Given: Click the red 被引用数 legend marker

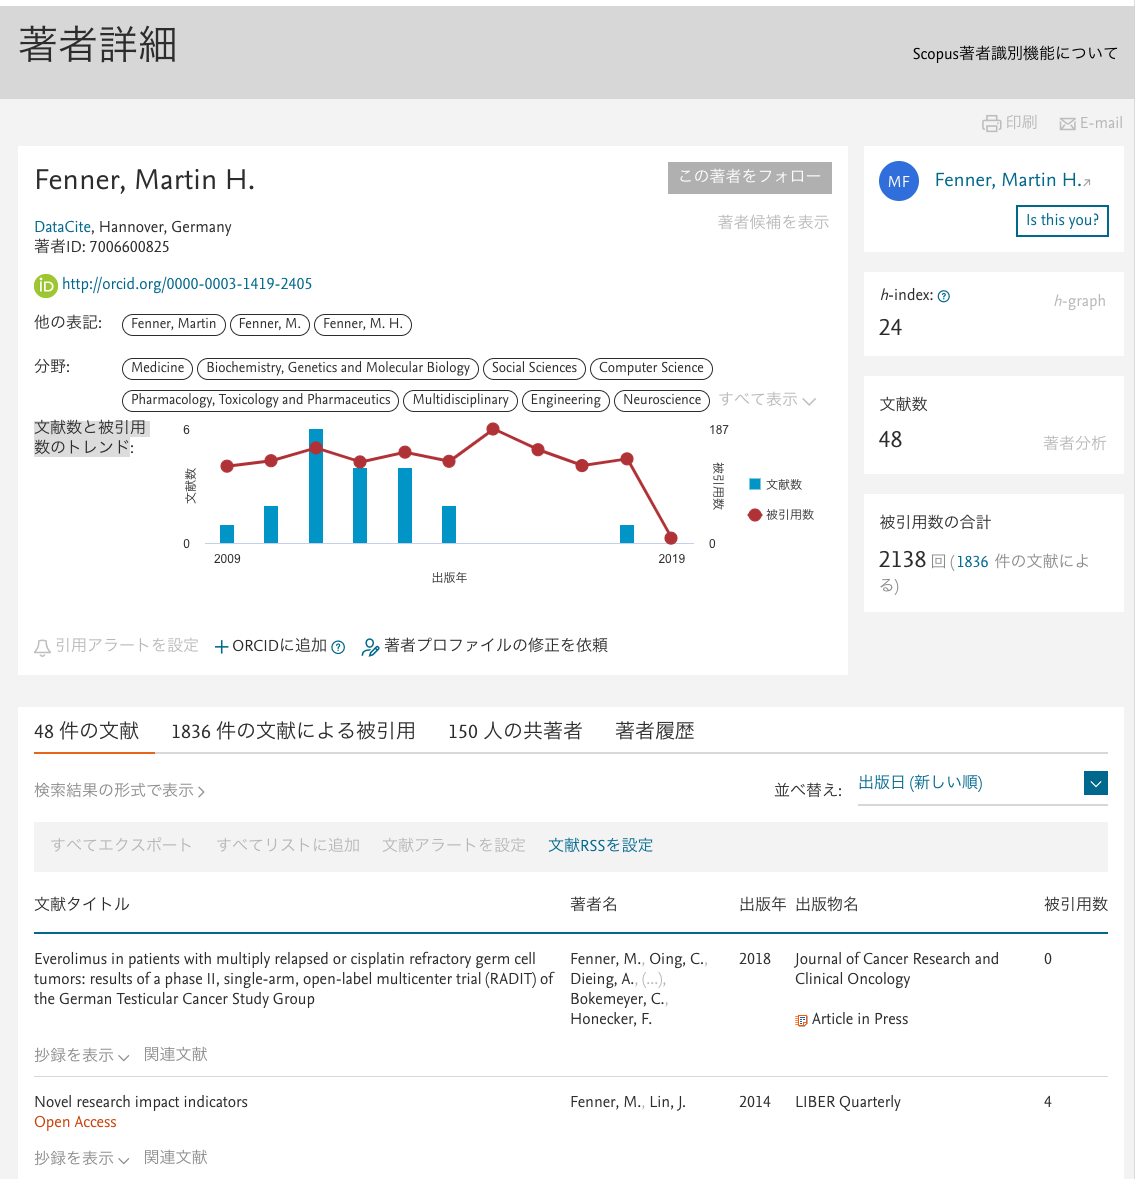Looking at the screenshot, I should coord(755,515).
